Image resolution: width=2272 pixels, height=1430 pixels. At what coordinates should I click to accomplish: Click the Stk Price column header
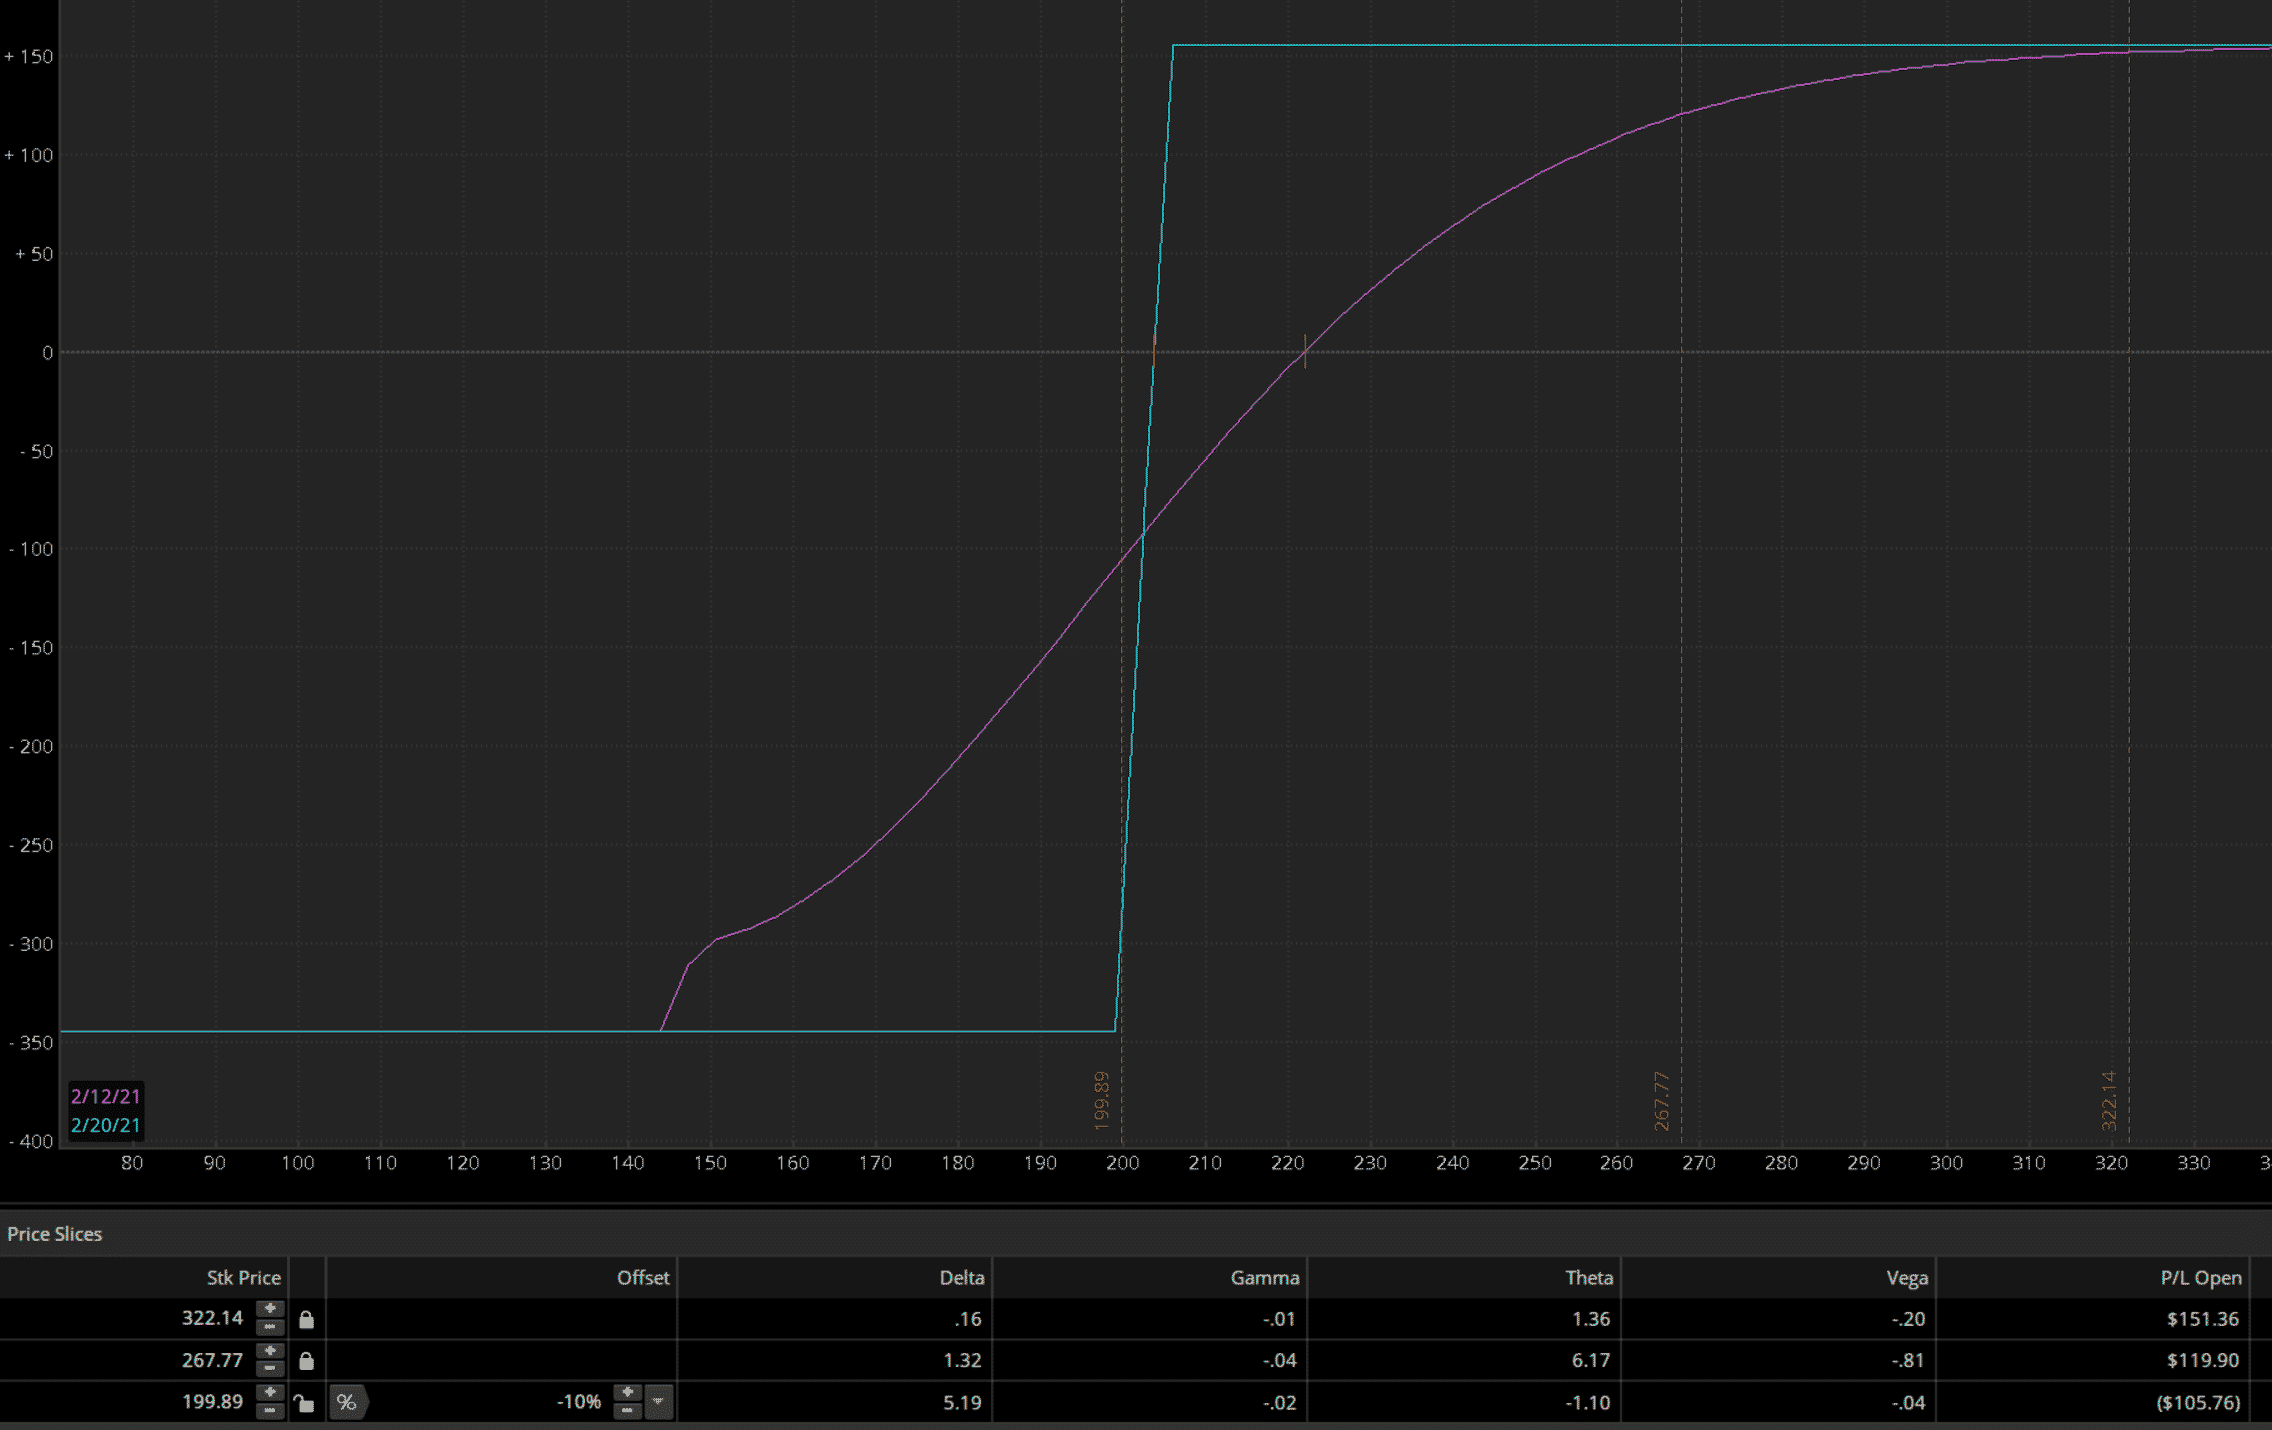pyautogui.click(x=243, y=1277)
